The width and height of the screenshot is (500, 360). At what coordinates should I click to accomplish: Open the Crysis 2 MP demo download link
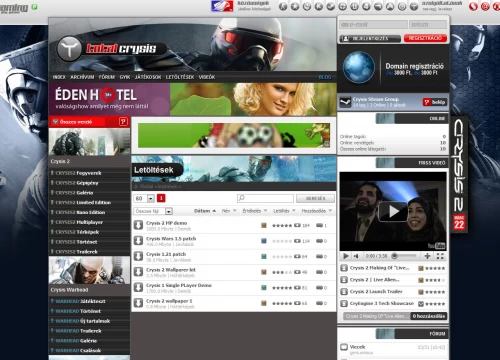[x=166, y=223]
